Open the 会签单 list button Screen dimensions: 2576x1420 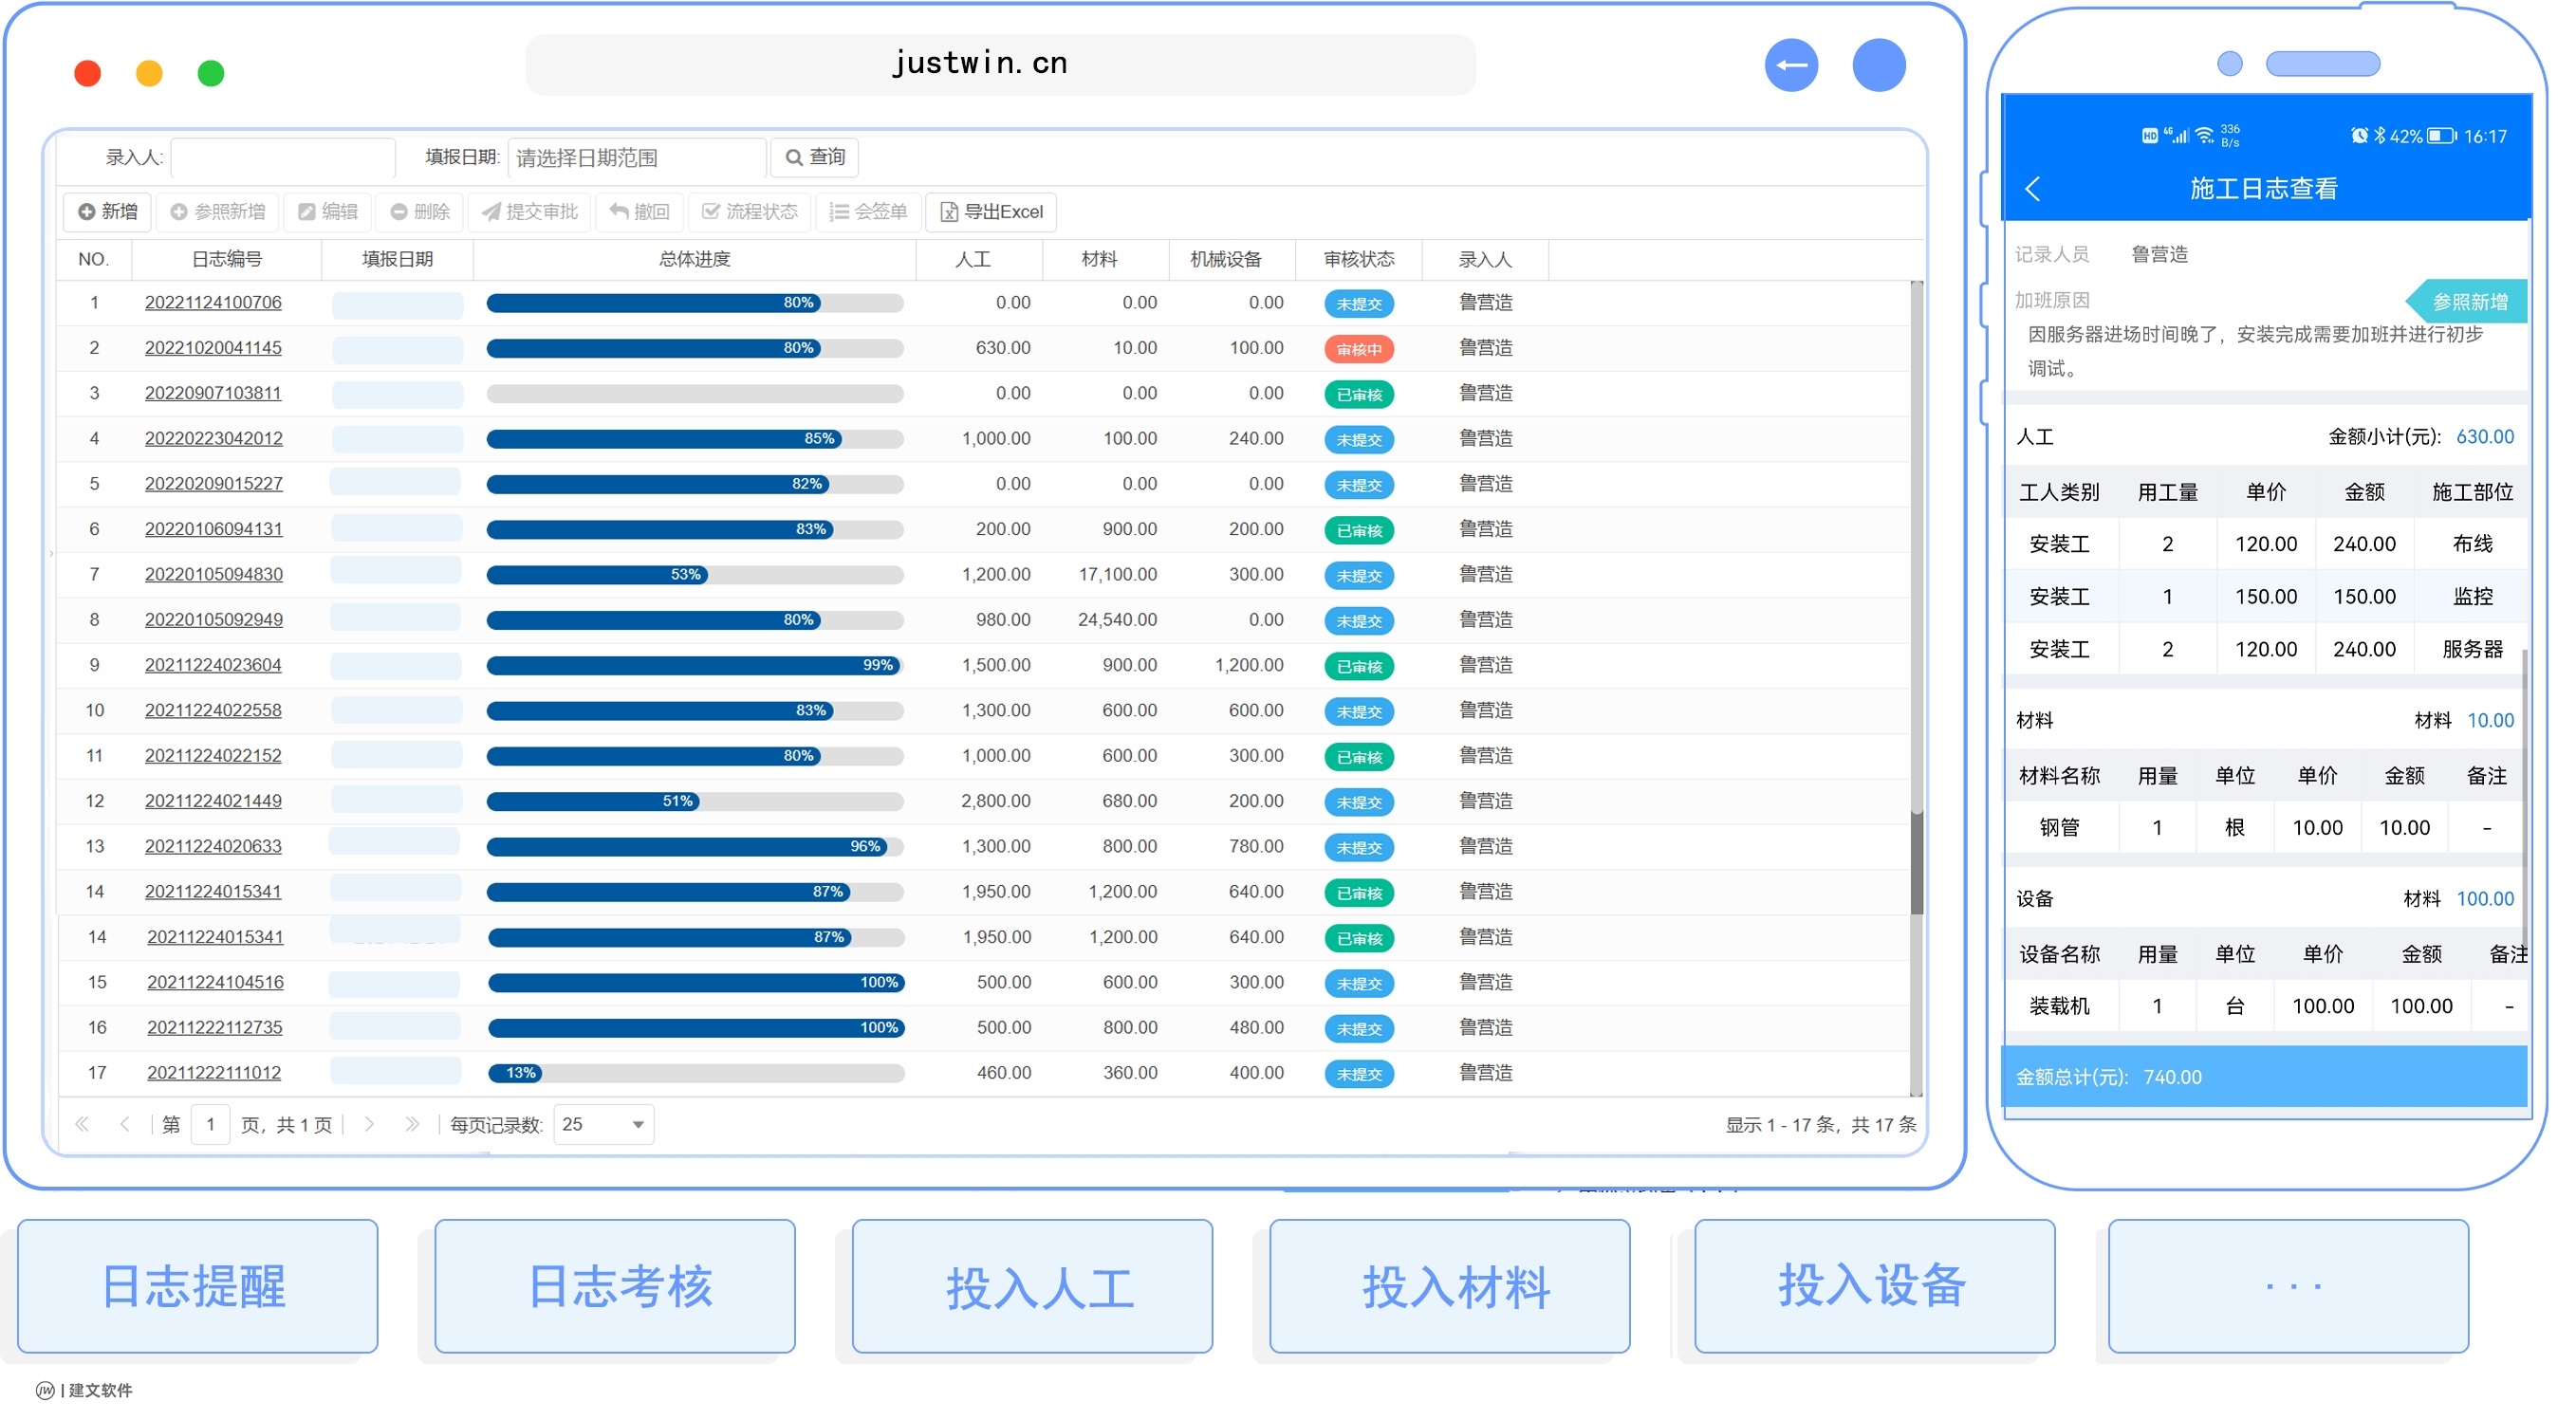coord(868,212)
